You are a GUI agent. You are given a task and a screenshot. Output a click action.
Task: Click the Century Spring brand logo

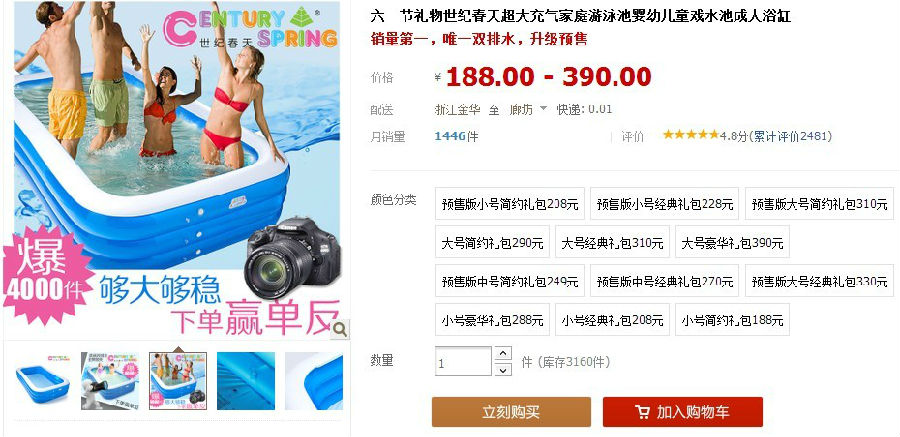250,28
